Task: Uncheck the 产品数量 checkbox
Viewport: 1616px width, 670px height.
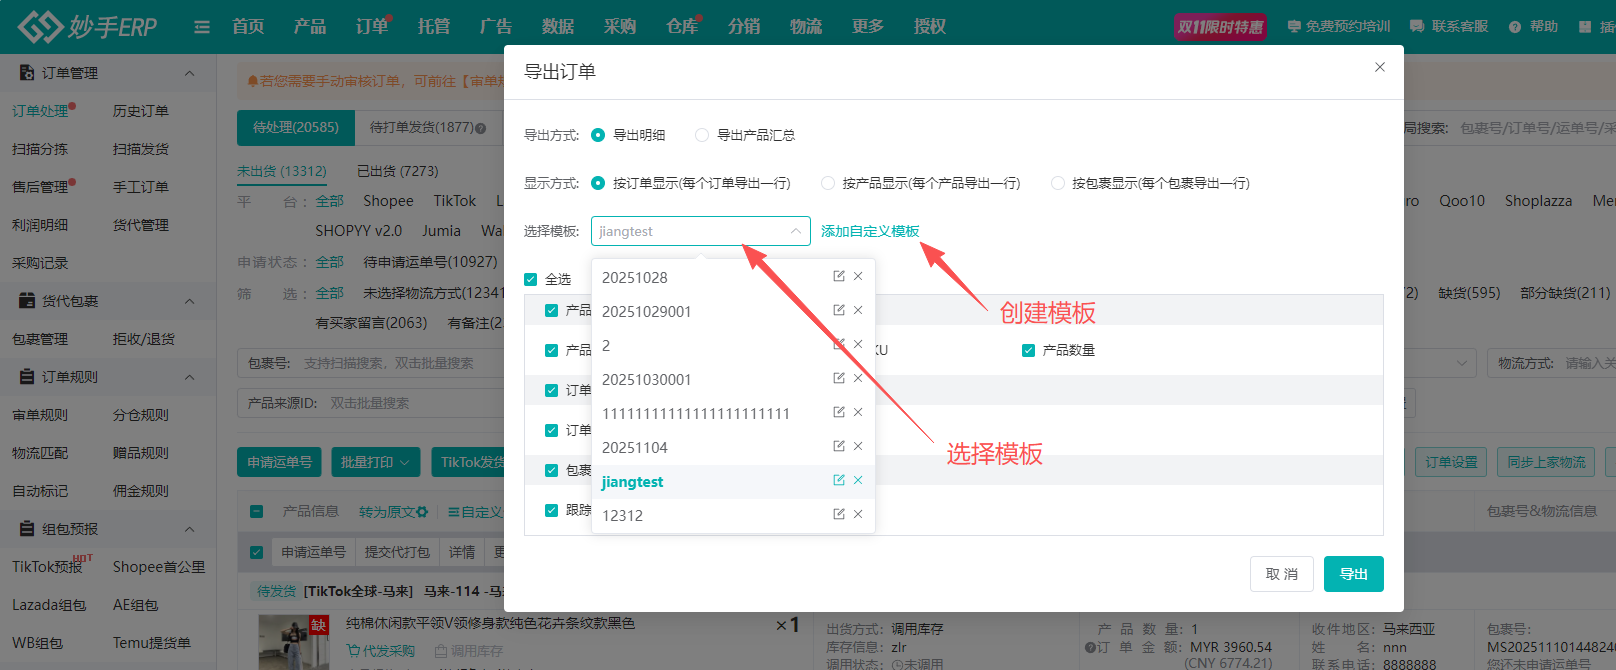Action: 1028,350
